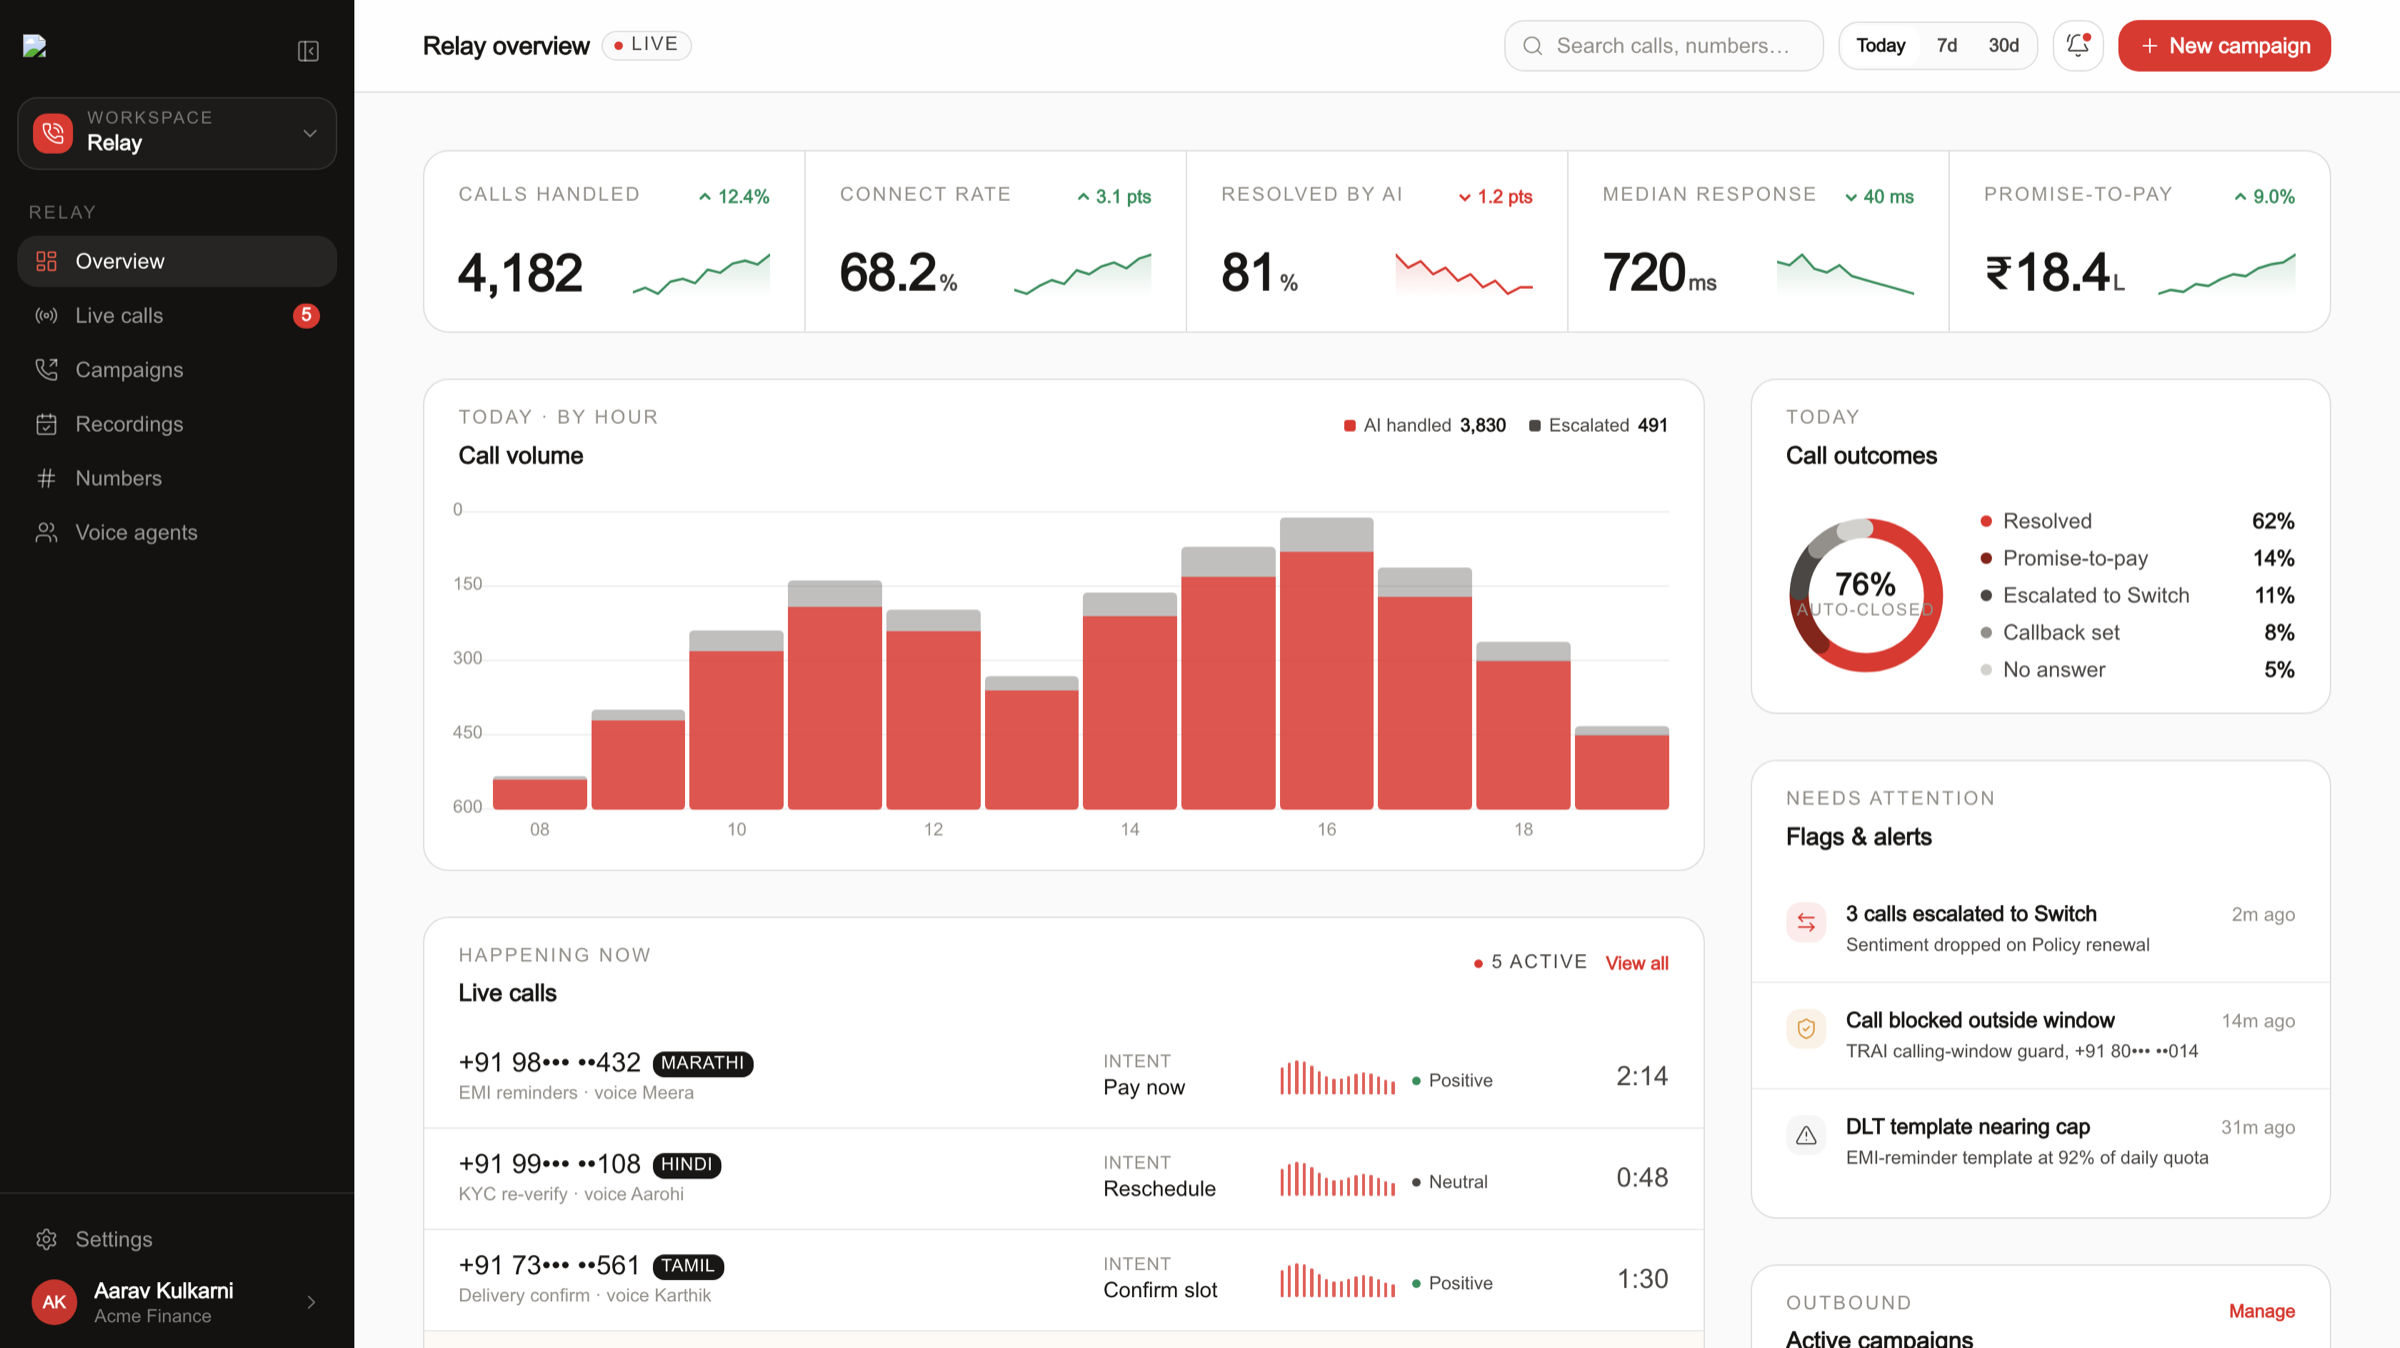Click the waveform on the Pay now call
Viewport: 2400px width, 1348px height.
1337,1078
